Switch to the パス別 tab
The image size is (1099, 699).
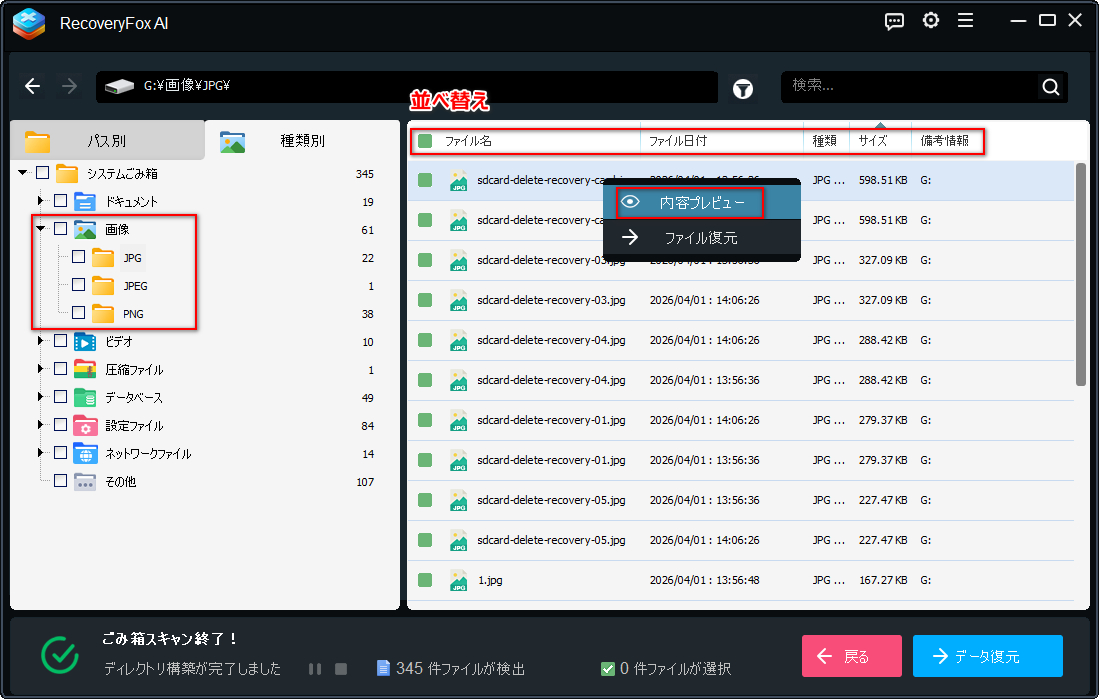(107, 140)
